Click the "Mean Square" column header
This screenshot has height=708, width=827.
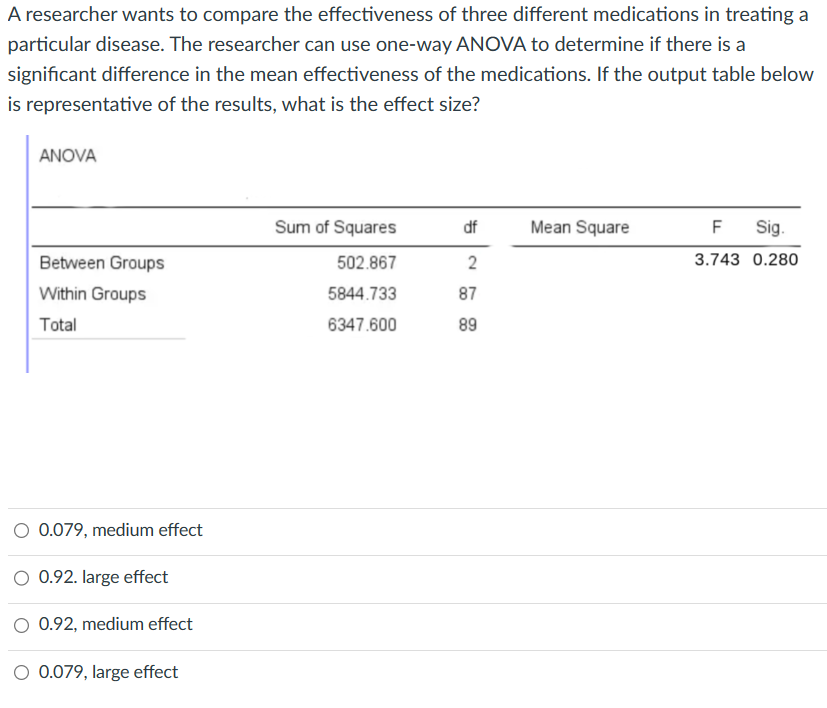pyautogui.click(x=580, y=227)
